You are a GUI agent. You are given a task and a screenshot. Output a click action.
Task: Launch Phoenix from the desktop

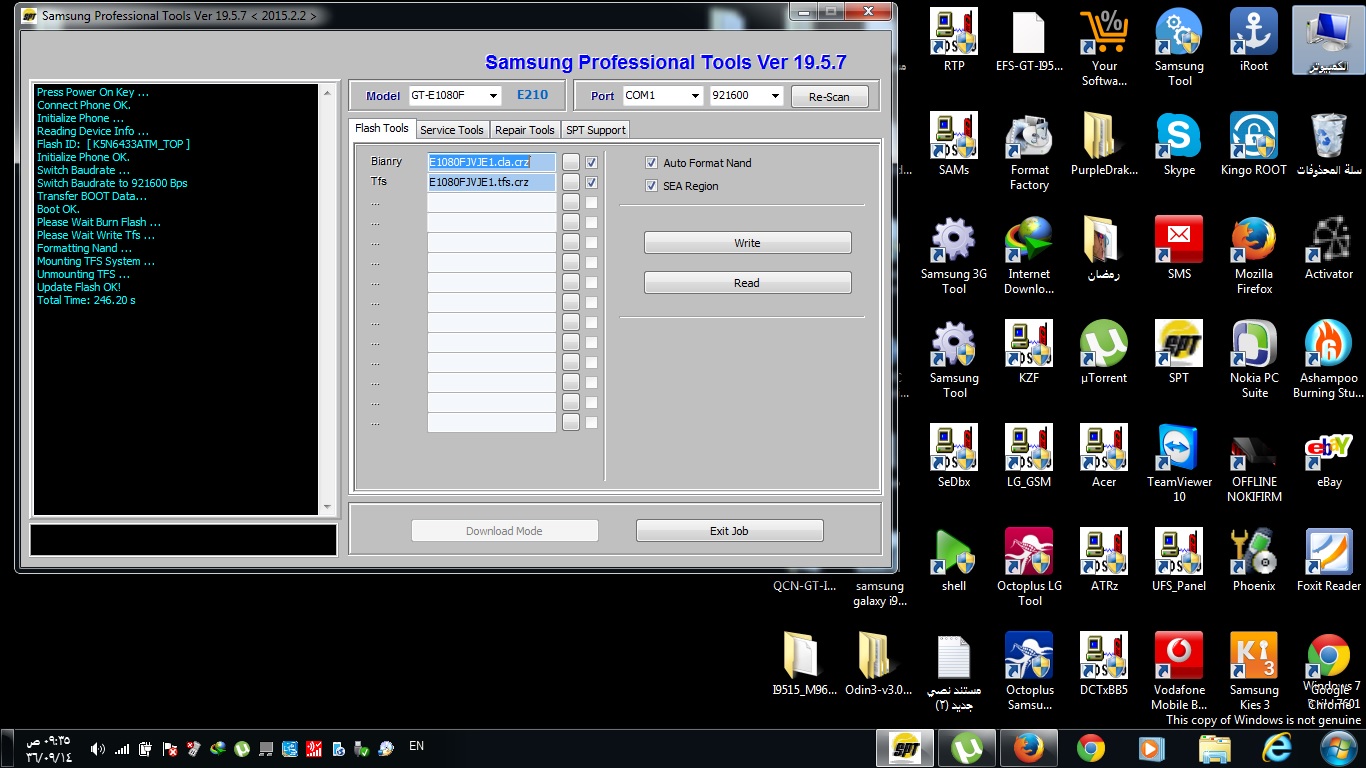[x=1254, y=560]
